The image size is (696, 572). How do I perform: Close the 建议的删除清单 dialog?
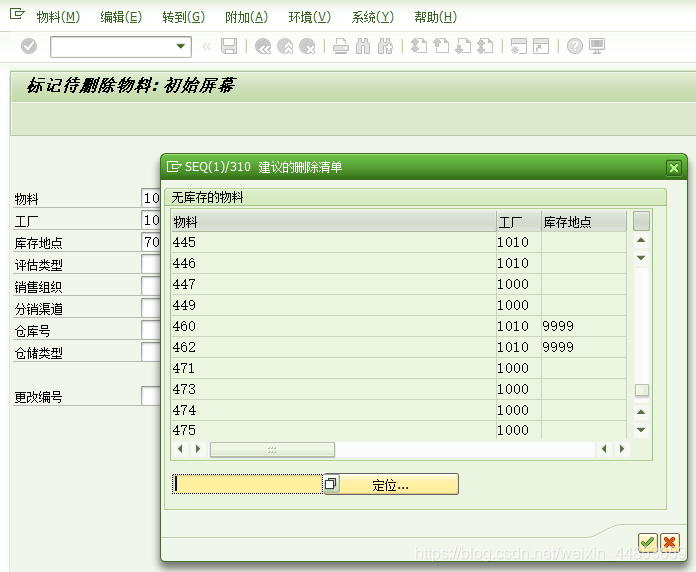point(674,168)
